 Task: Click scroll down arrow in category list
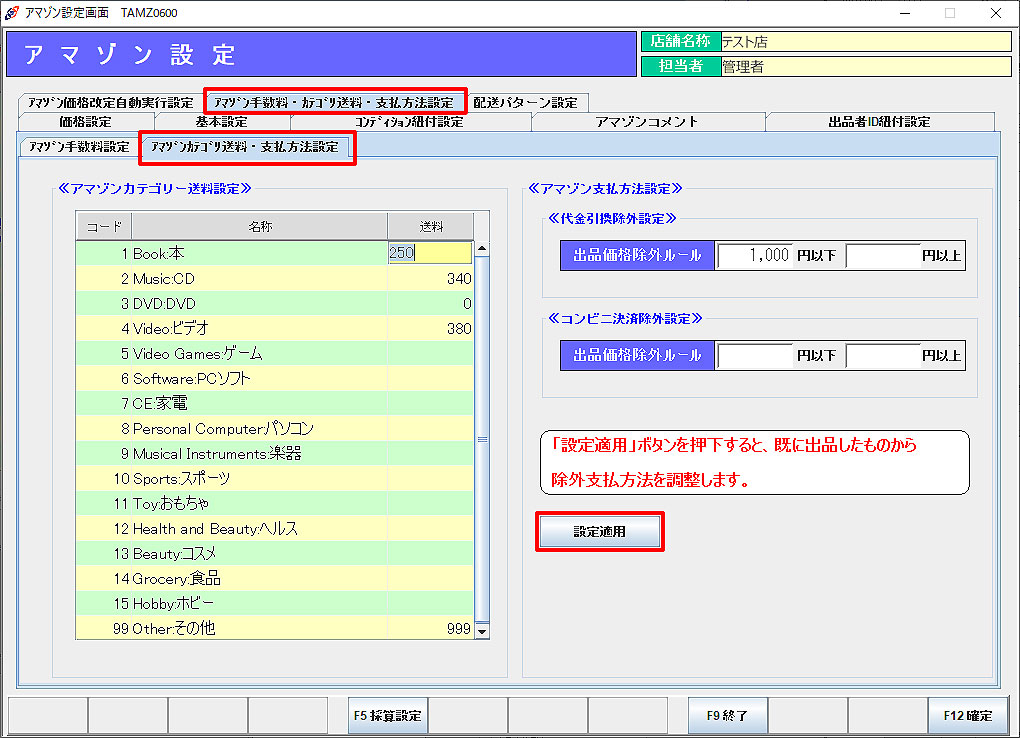click(482, 631)
